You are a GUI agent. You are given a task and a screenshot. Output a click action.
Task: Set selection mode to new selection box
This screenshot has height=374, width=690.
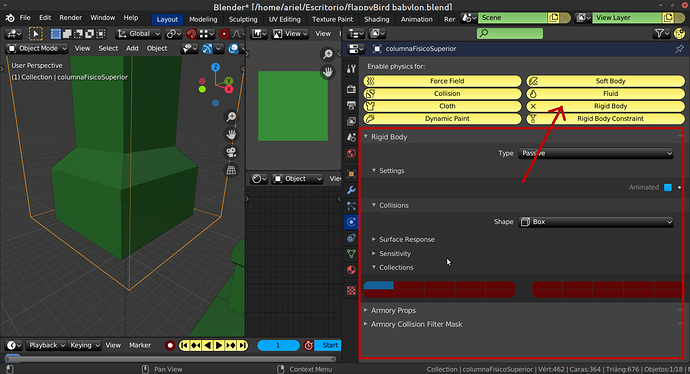[x=55, y=34]
